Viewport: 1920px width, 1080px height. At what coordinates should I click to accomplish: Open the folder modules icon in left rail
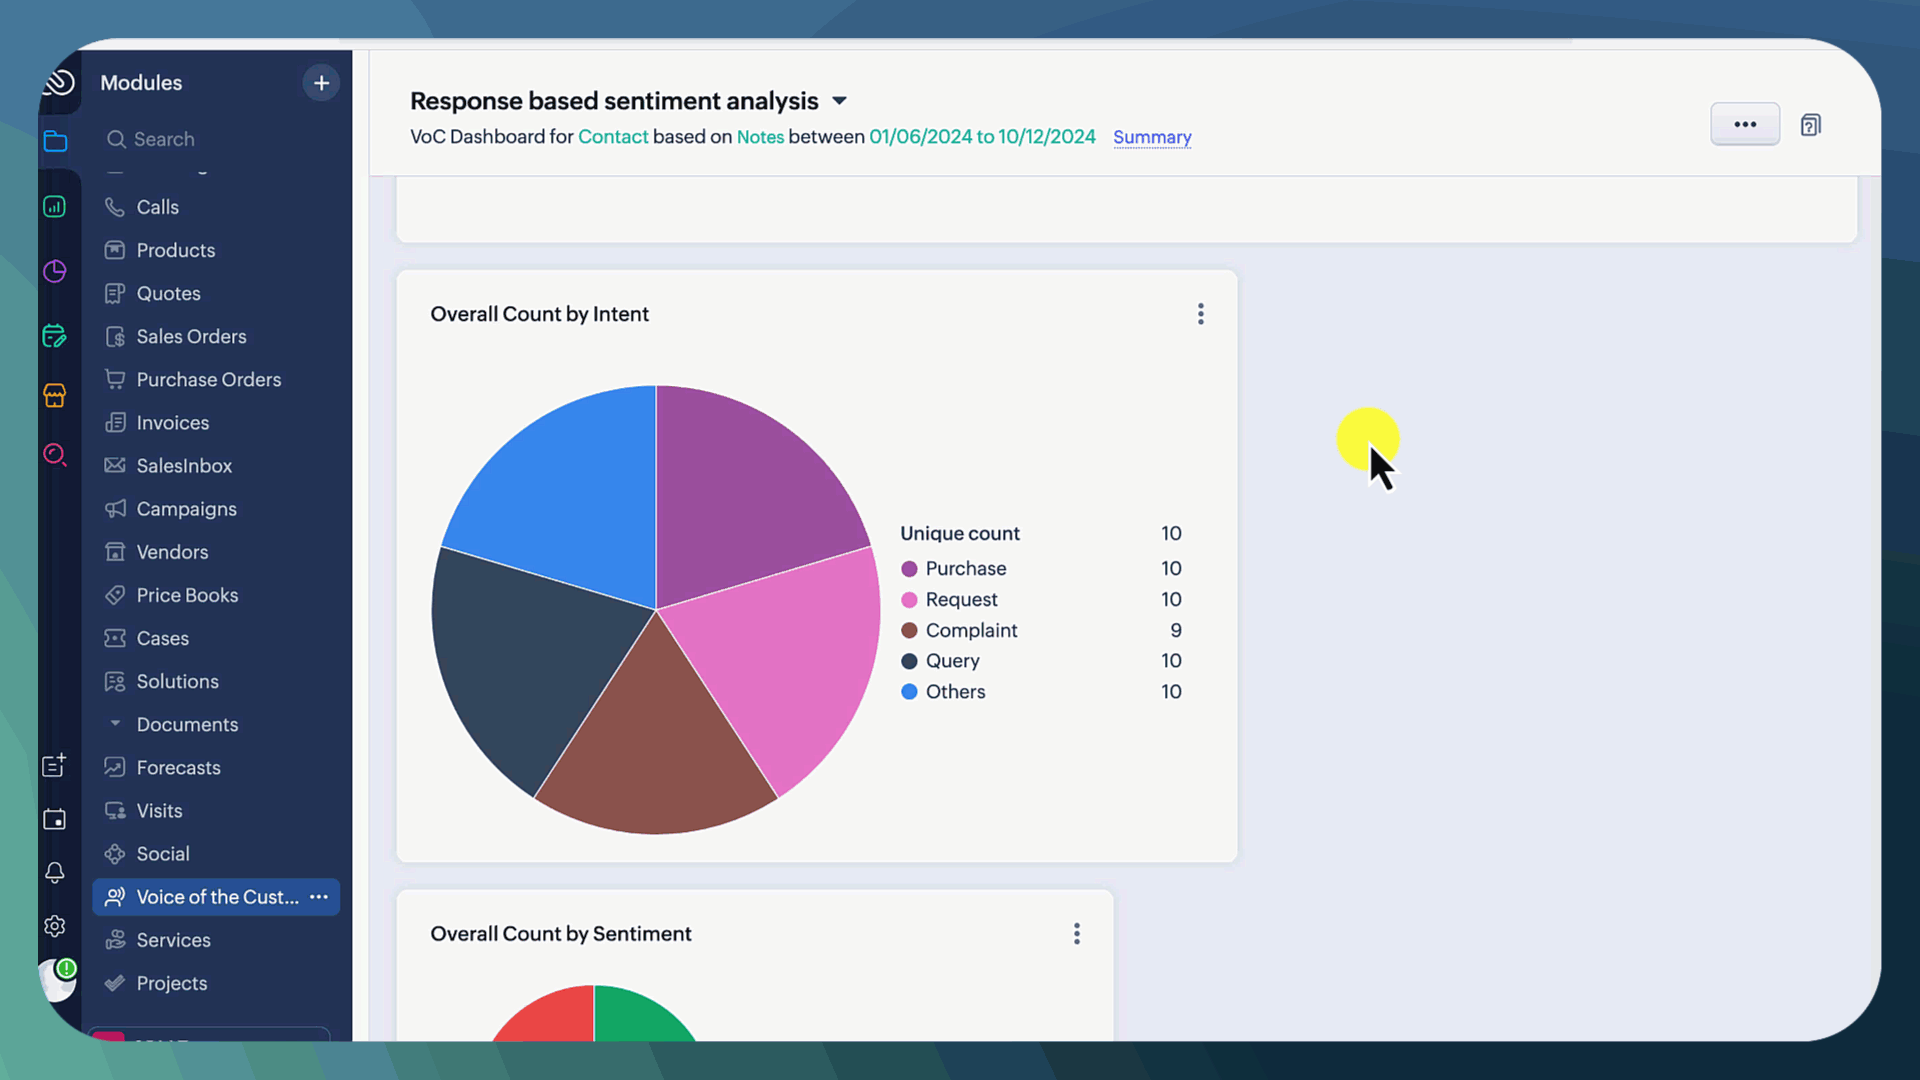click(55, 142)
